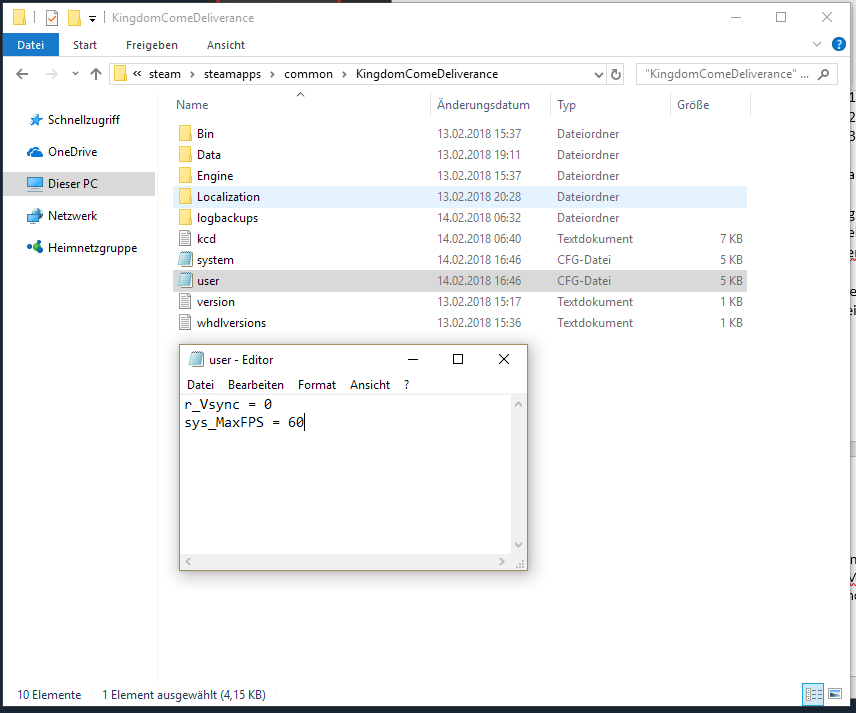The width and height of the screenshot is (856, 713).
Task: Open the ? help menu in editor
Action: point(407,385)
